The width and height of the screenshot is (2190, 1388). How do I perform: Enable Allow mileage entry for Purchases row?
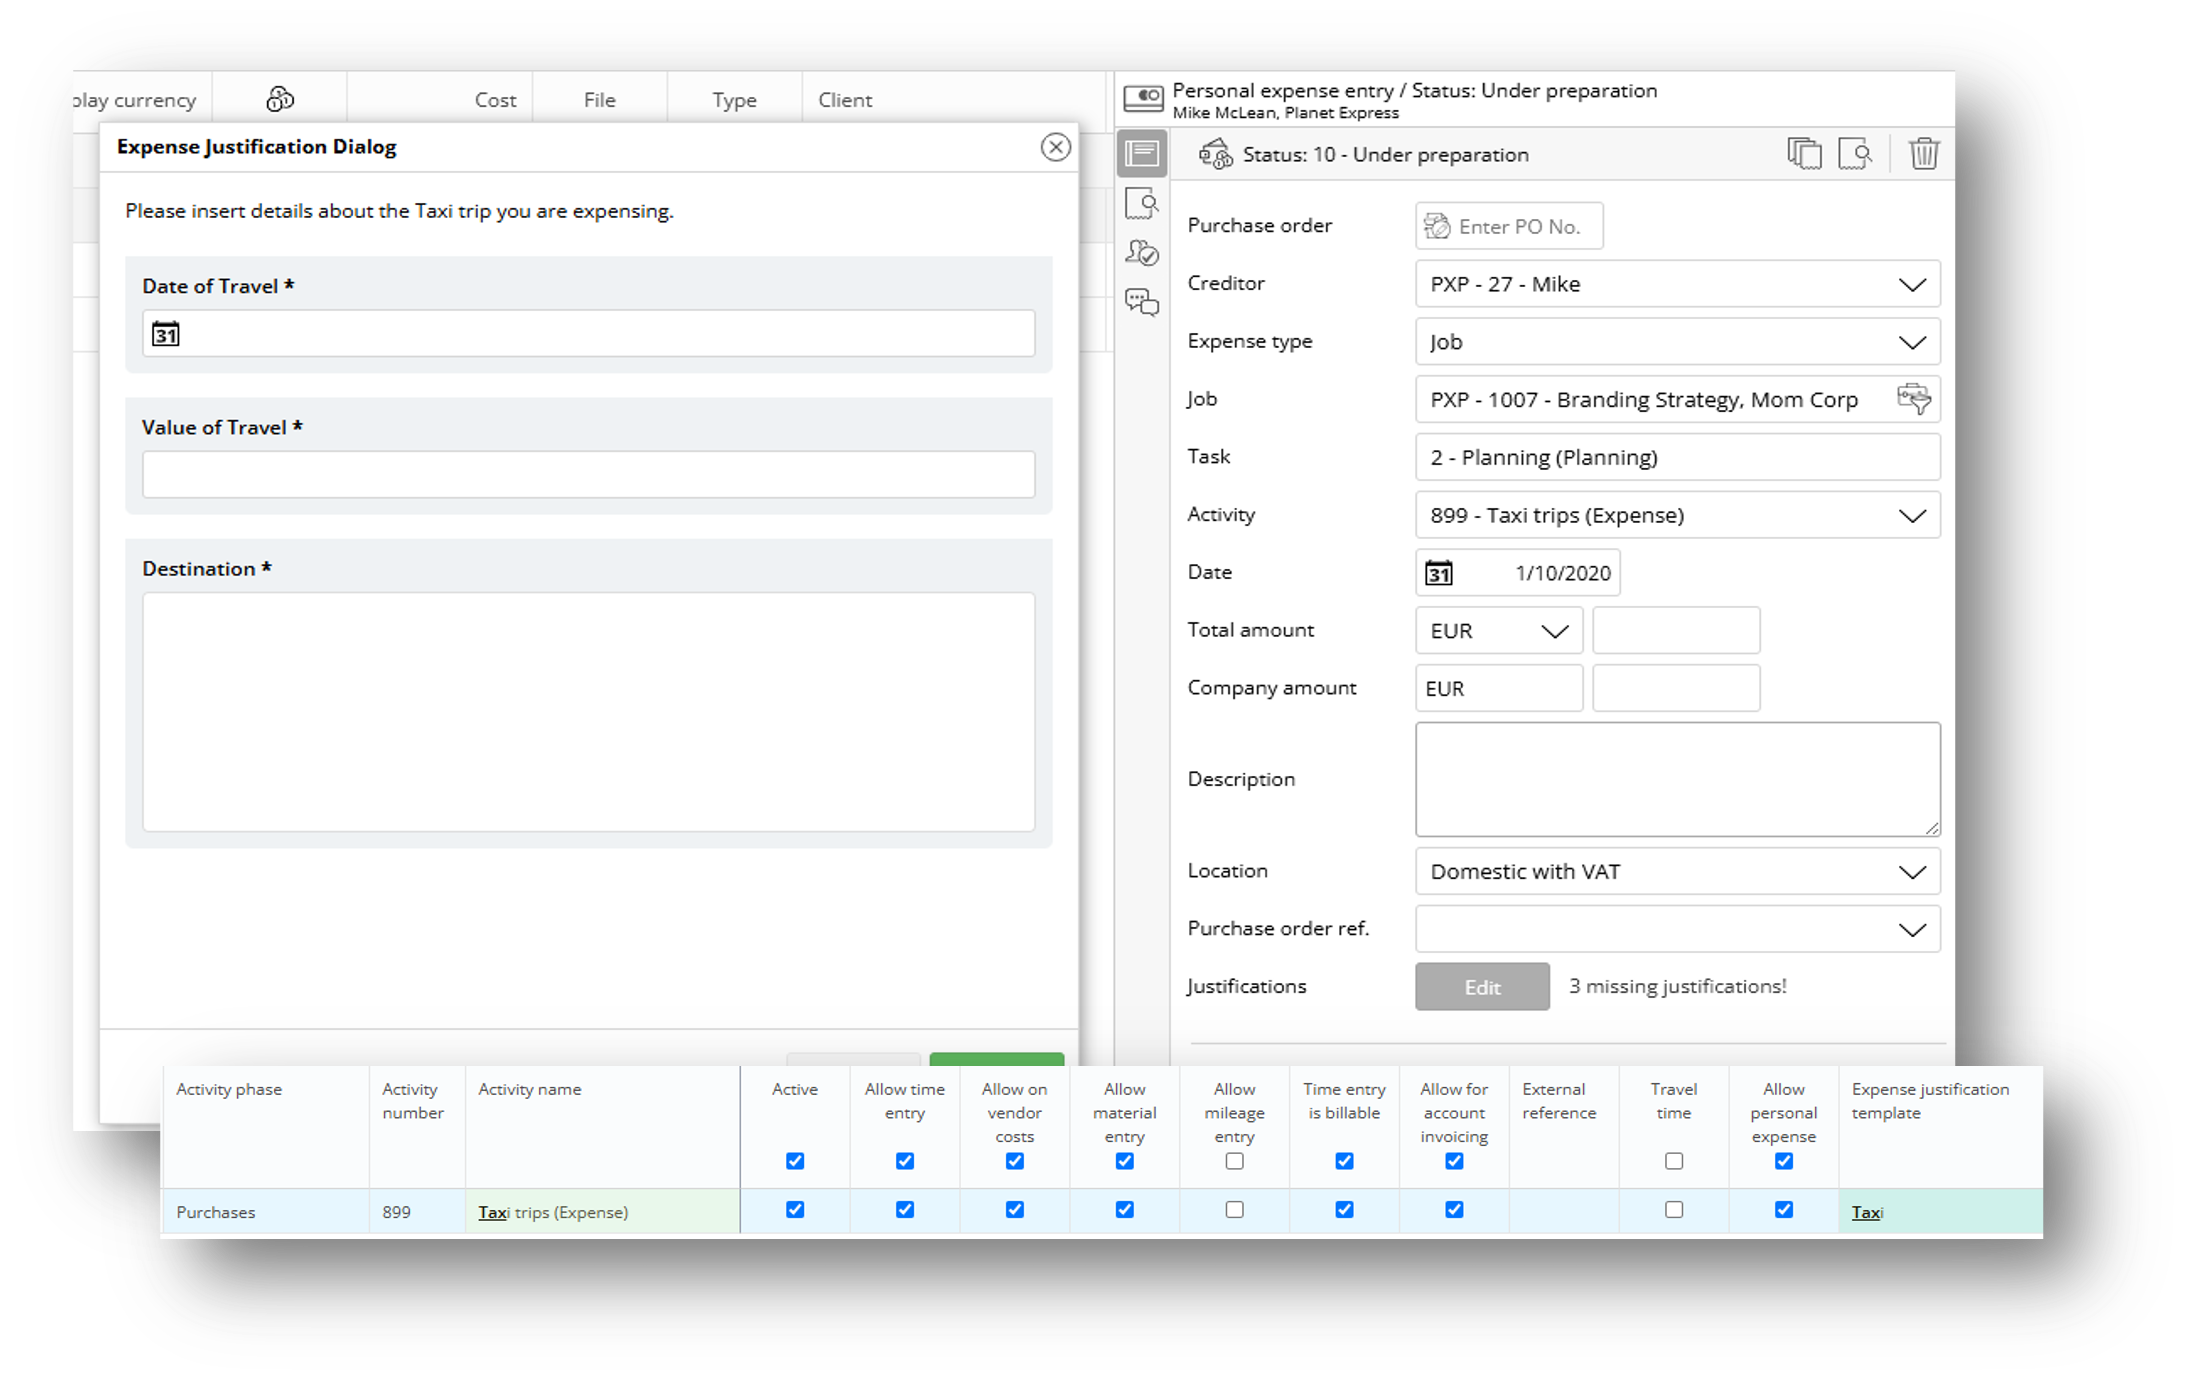[1234, 1210]
